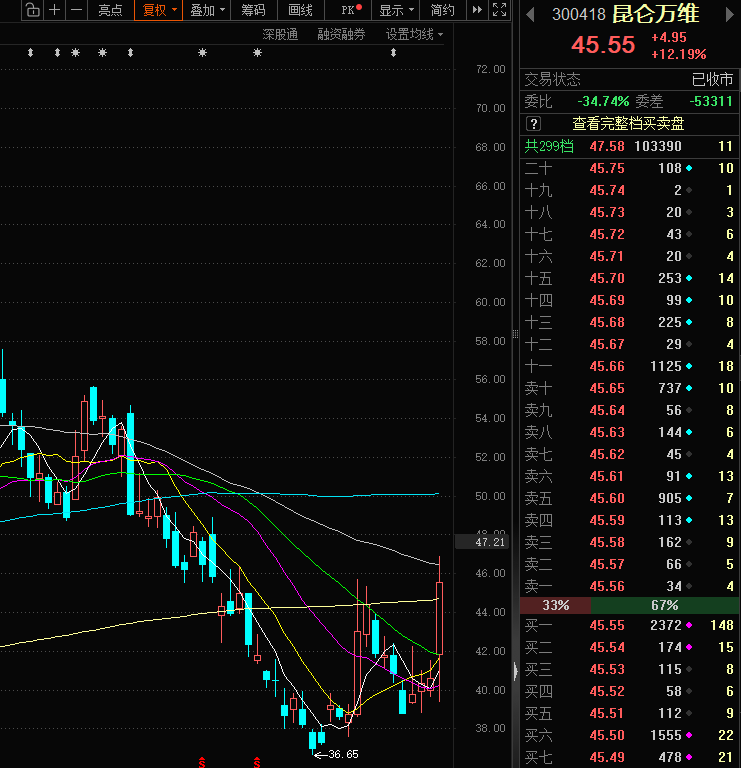Click the 深股通 label
741x768 pixels.
[x=280, y=34]
